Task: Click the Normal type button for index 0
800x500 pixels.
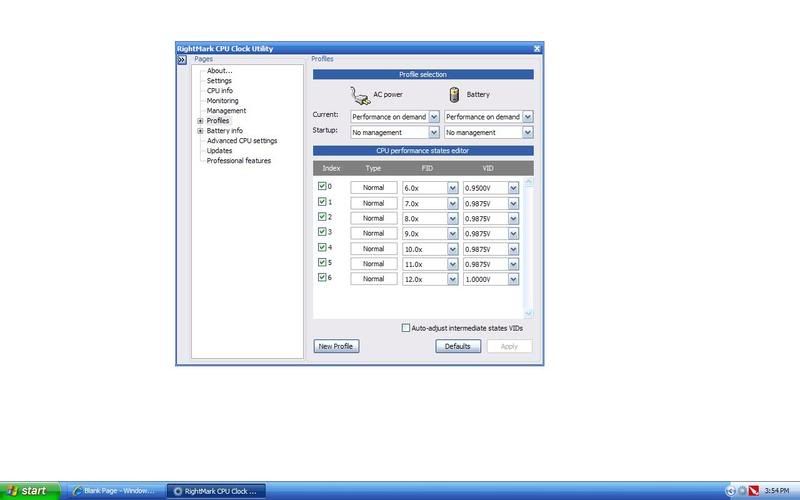Action: pyautogui.click(x=373, y=188)
